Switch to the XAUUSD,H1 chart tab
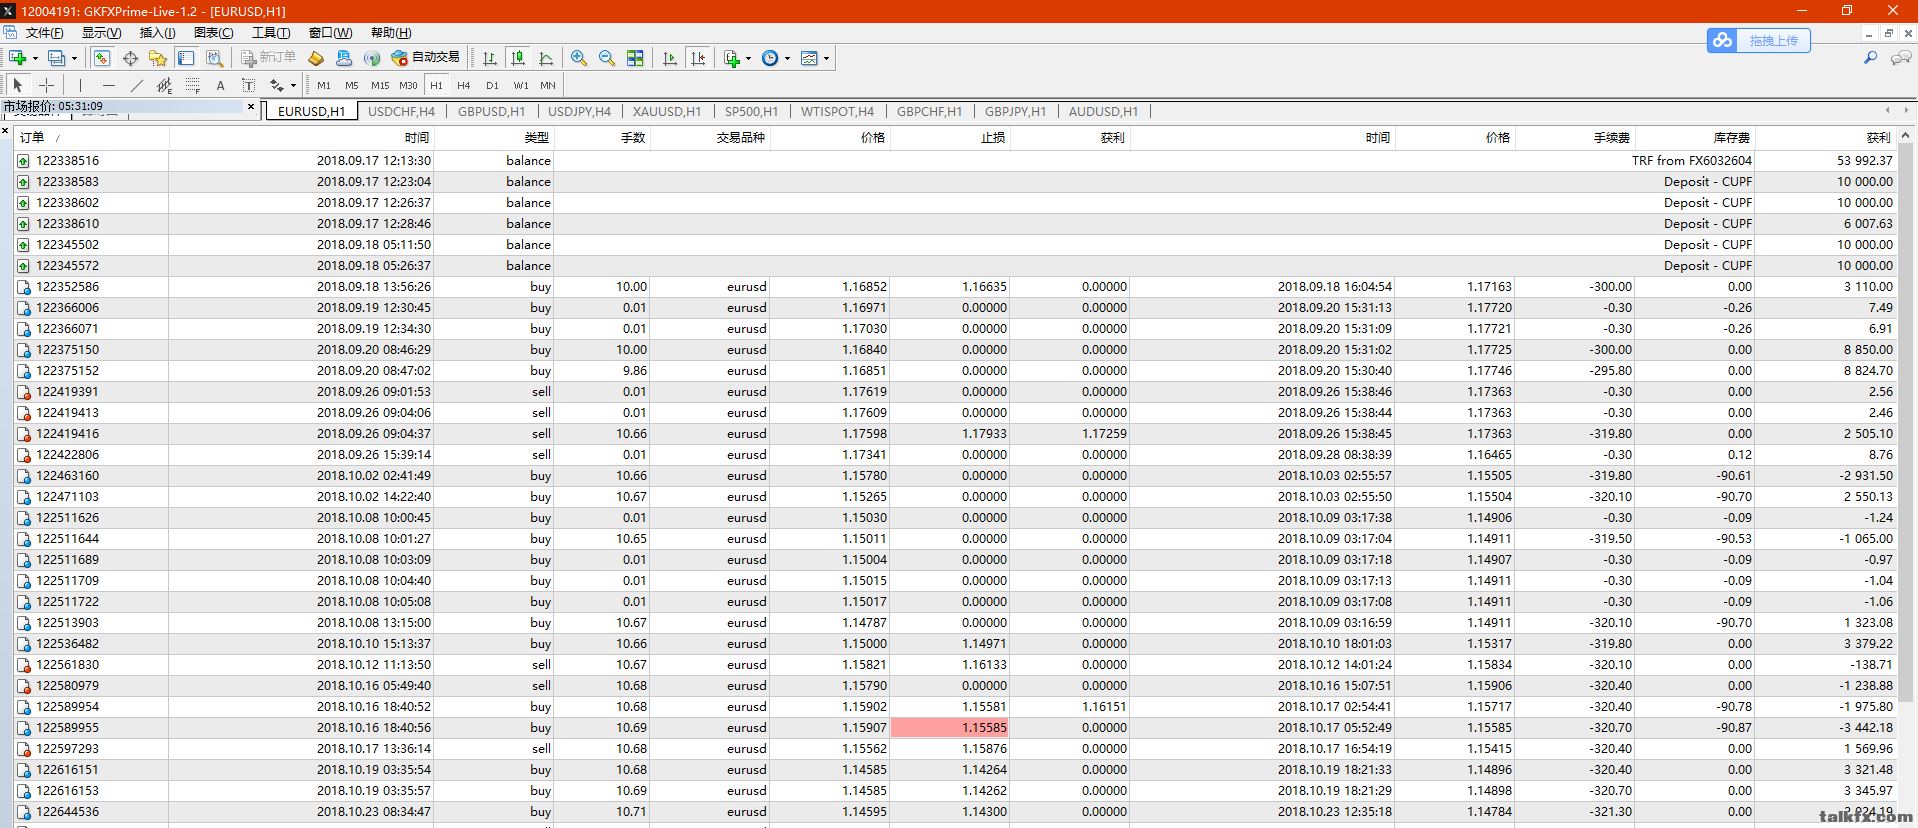The image size is (1918, 828). (667, 111)
